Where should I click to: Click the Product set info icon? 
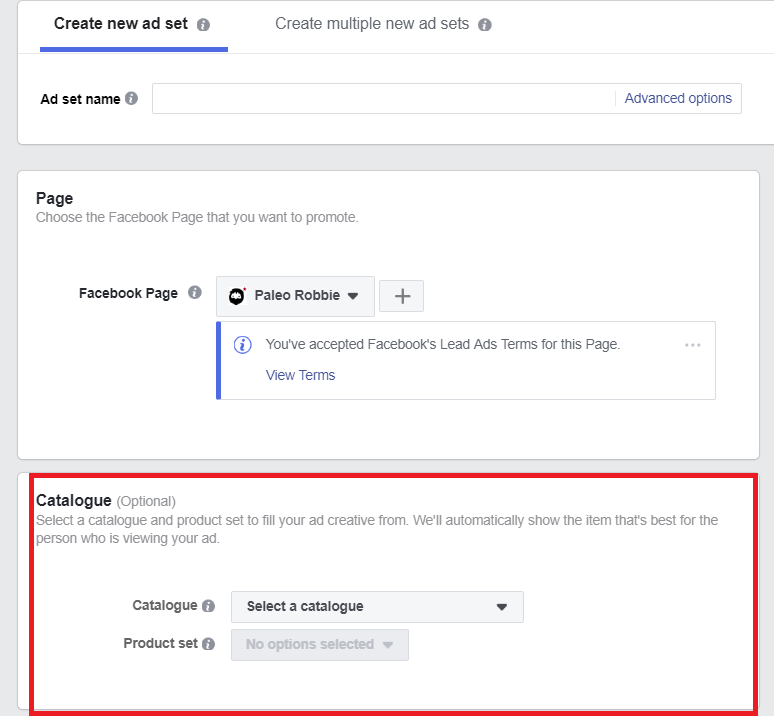click(208, 644)
